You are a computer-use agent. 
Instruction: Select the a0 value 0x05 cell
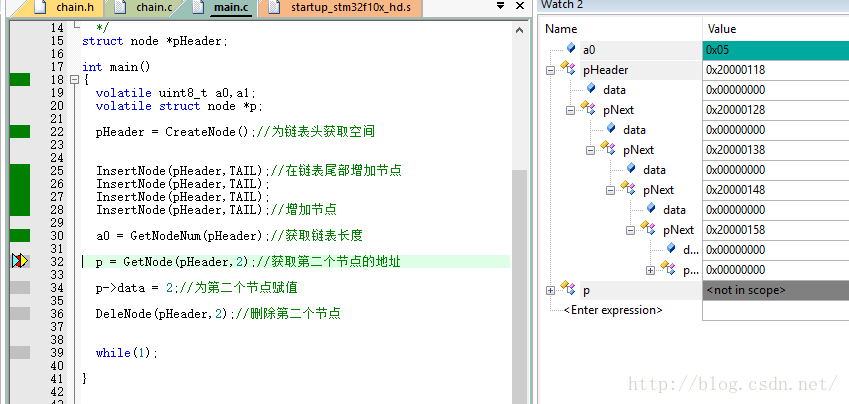[775, 50]
